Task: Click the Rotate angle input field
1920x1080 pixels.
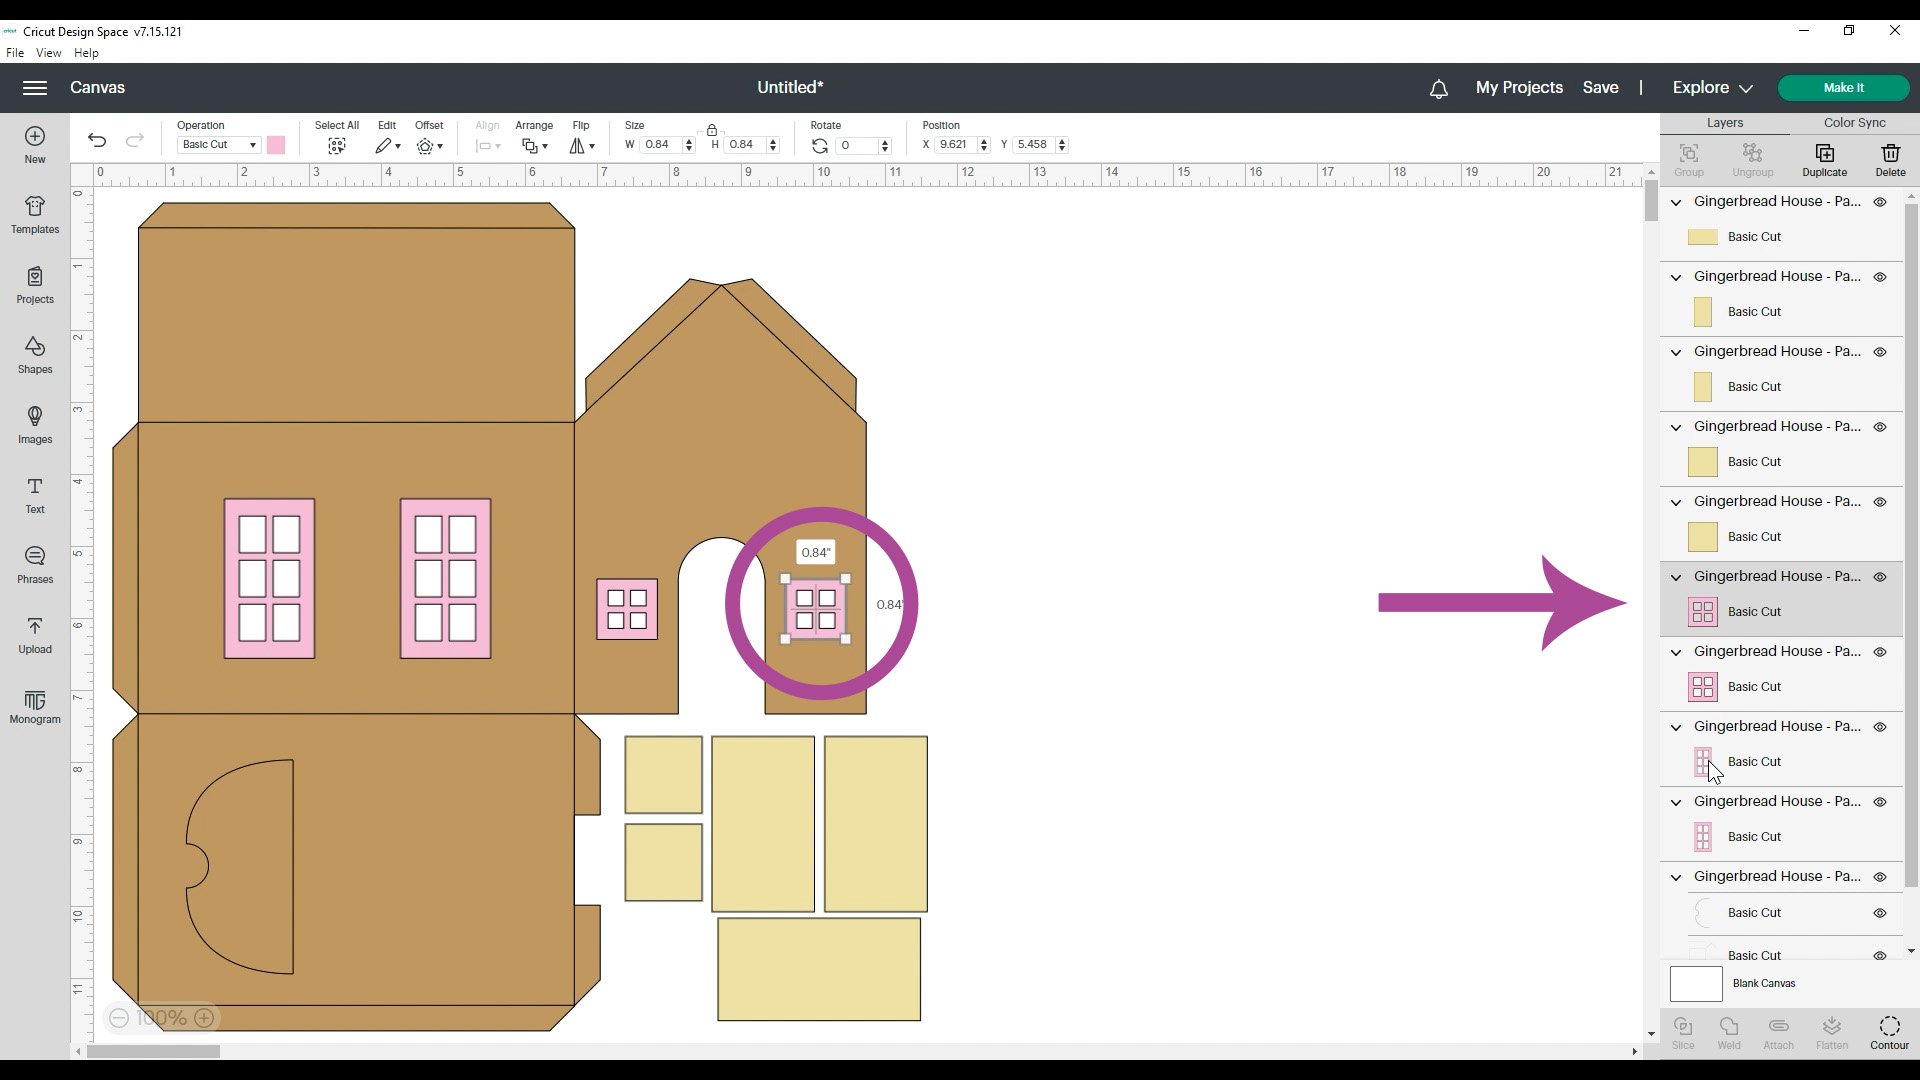Action: coord(857,146)
